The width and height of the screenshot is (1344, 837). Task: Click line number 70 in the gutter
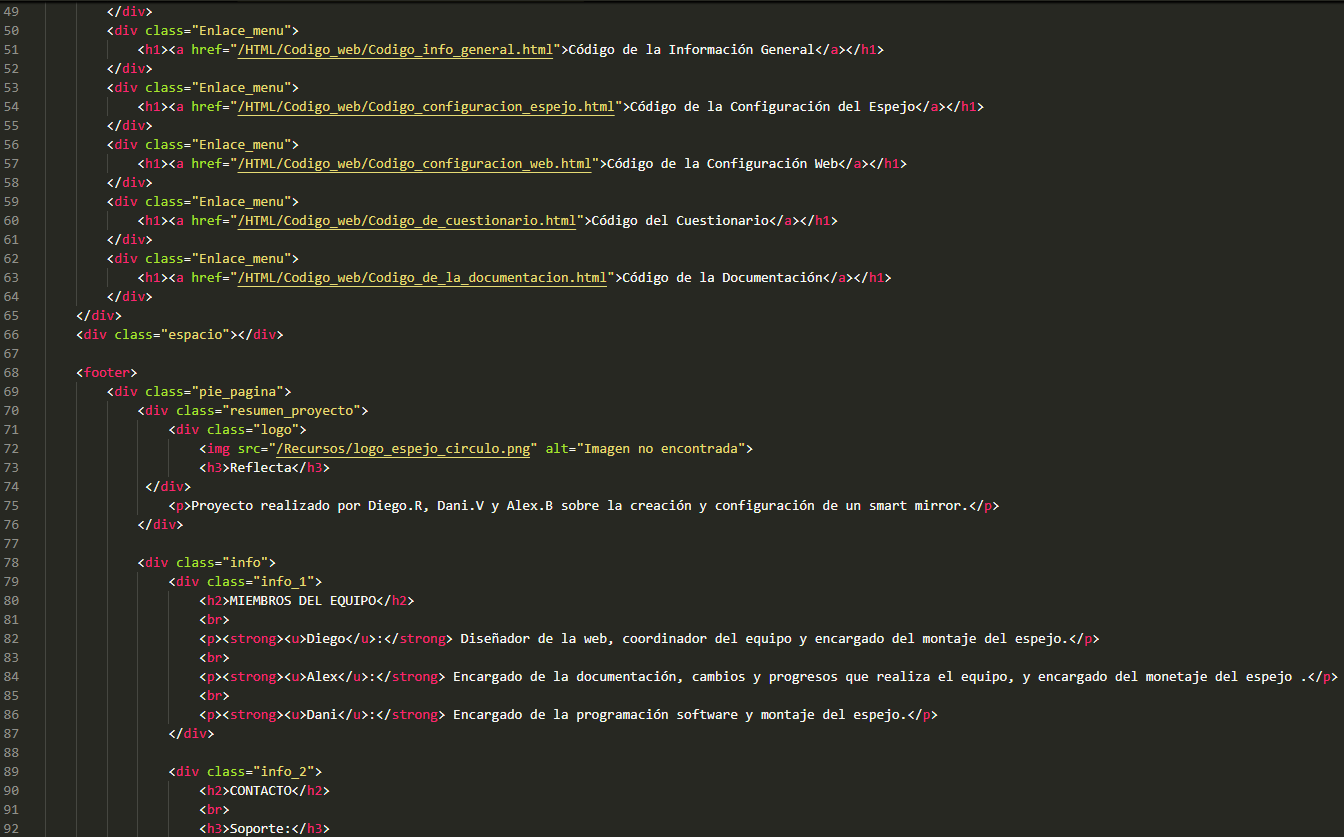pos(11,411)
